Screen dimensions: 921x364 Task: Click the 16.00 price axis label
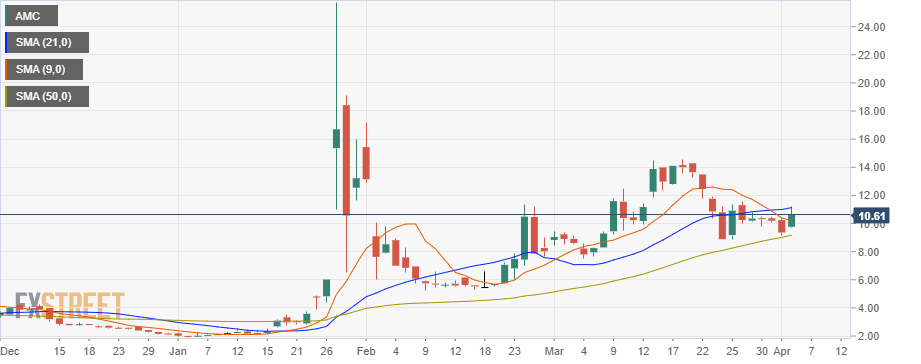pyautogui.click(x=872, y=140)
